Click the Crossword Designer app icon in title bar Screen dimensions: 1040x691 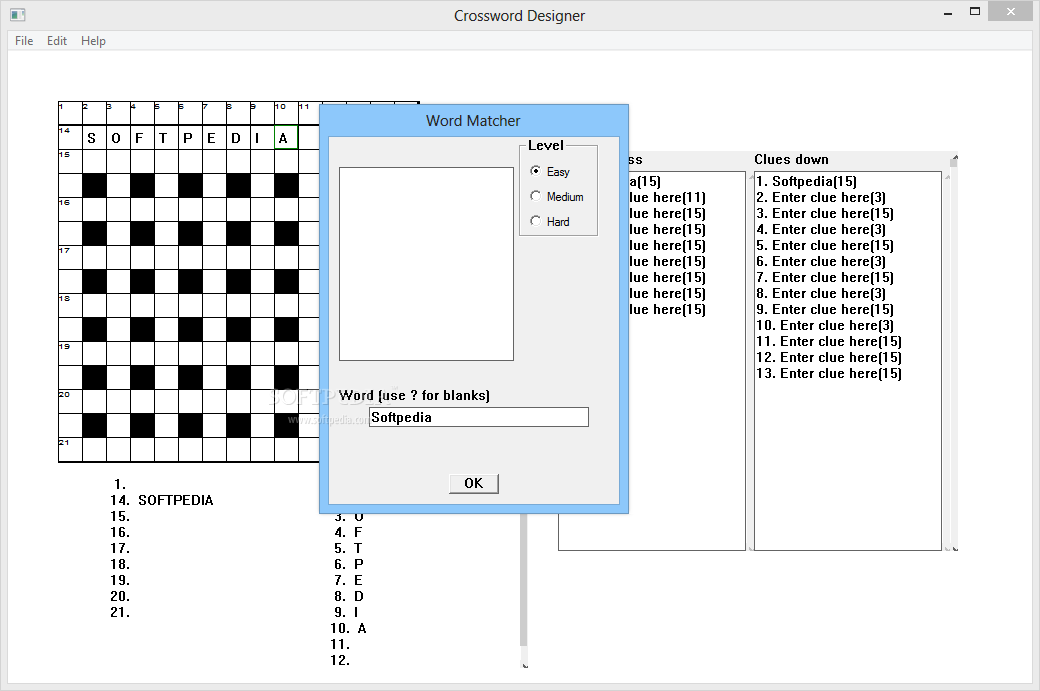pos(18,15)
